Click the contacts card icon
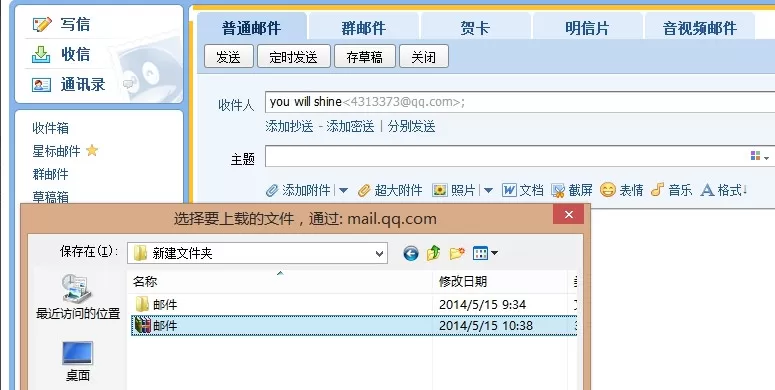 pos(42,85)
